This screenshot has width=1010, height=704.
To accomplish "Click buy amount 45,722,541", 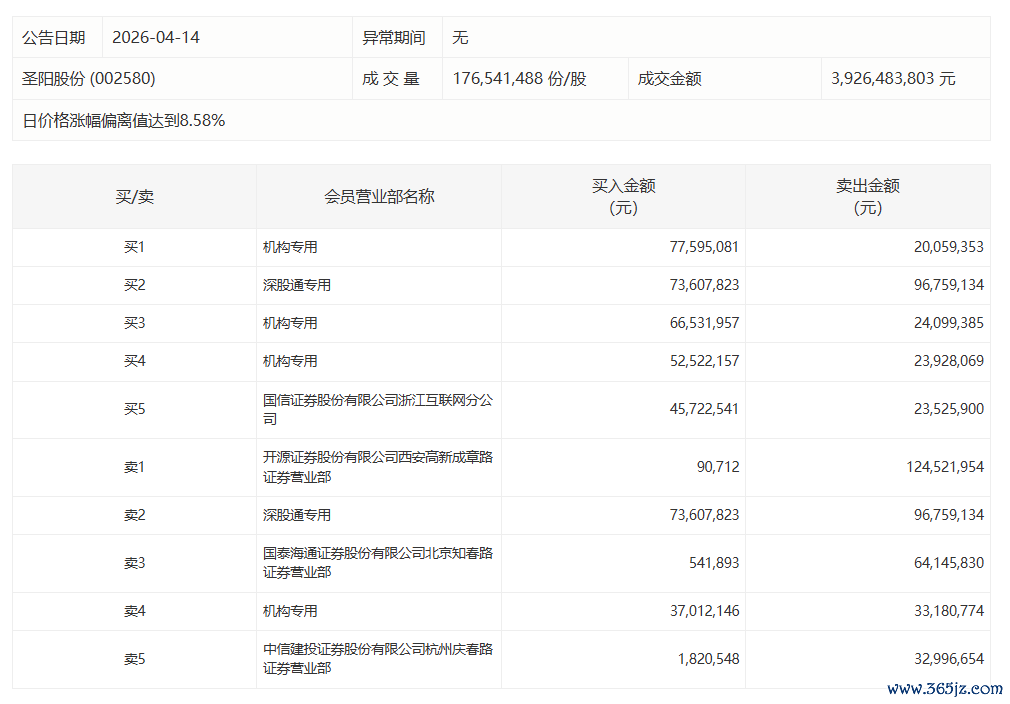I will 704,409.
